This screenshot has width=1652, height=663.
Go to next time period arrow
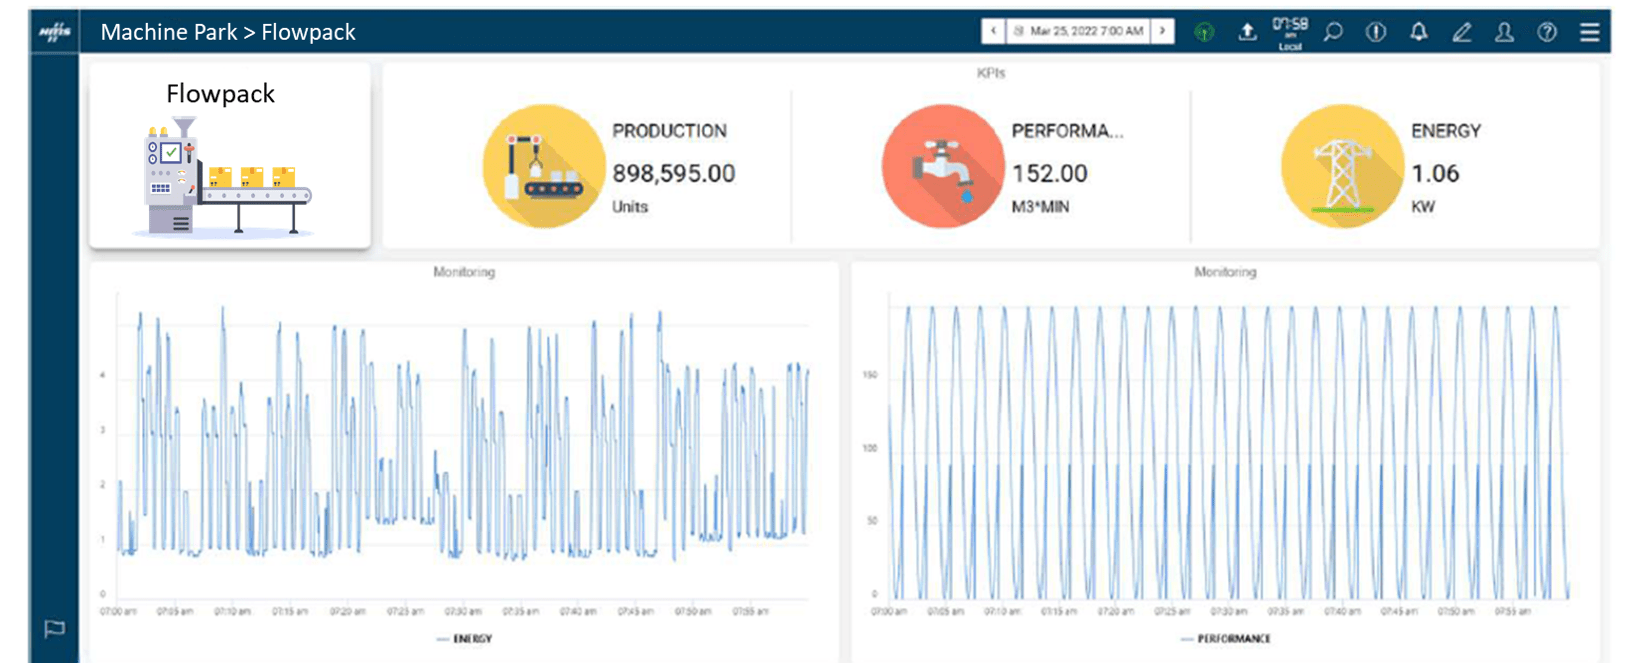point(1162,31)
